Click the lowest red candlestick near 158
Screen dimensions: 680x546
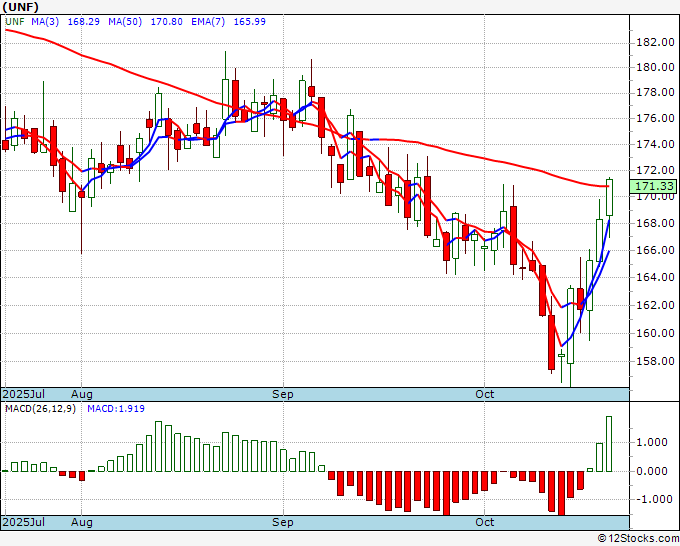pos(552,343)
